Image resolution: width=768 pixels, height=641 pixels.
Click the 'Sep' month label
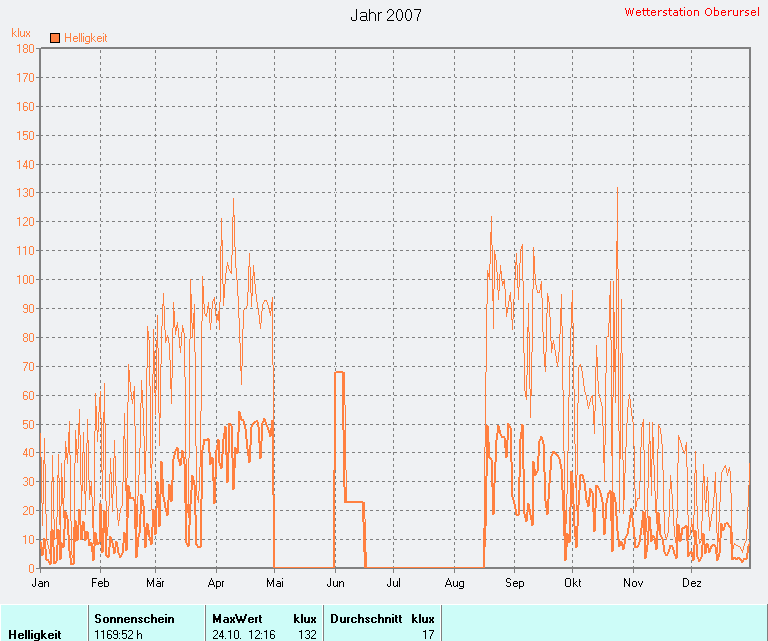pyautogui.click(x=515, y=583)
